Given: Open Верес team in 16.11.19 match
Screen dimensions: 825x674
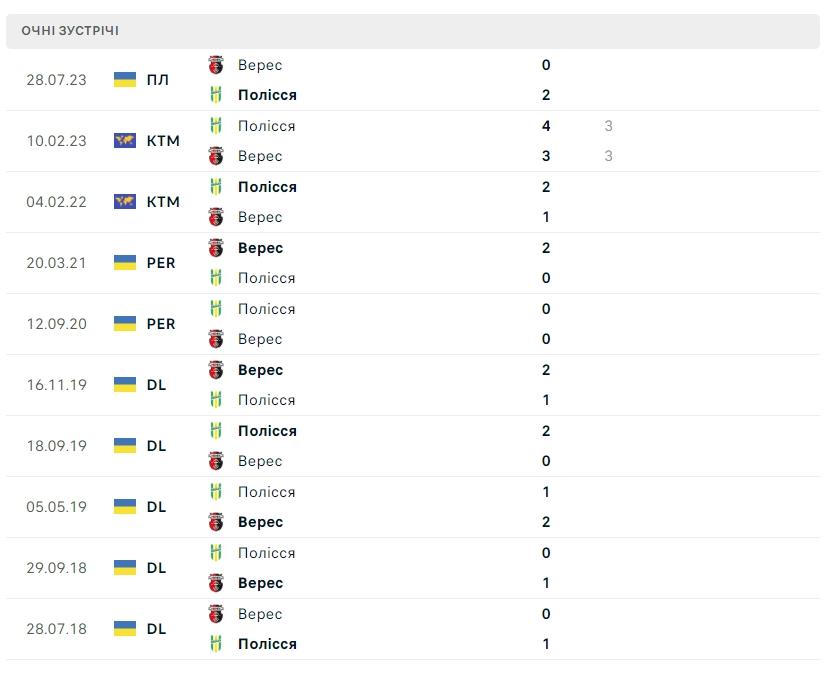Looking at the screenshot, I should pyautogui.click(x=260, y=370).
